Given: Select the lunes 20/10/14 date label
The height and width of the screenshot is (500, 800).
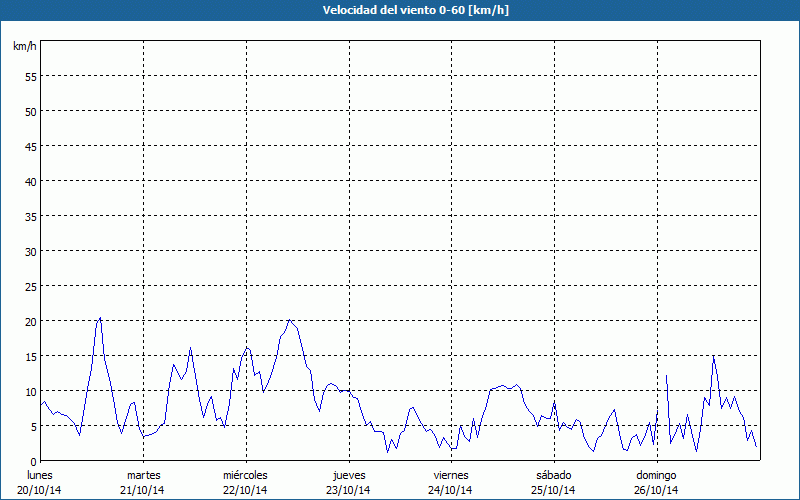Looking at the screenshot, I should [x=40, y=482].
